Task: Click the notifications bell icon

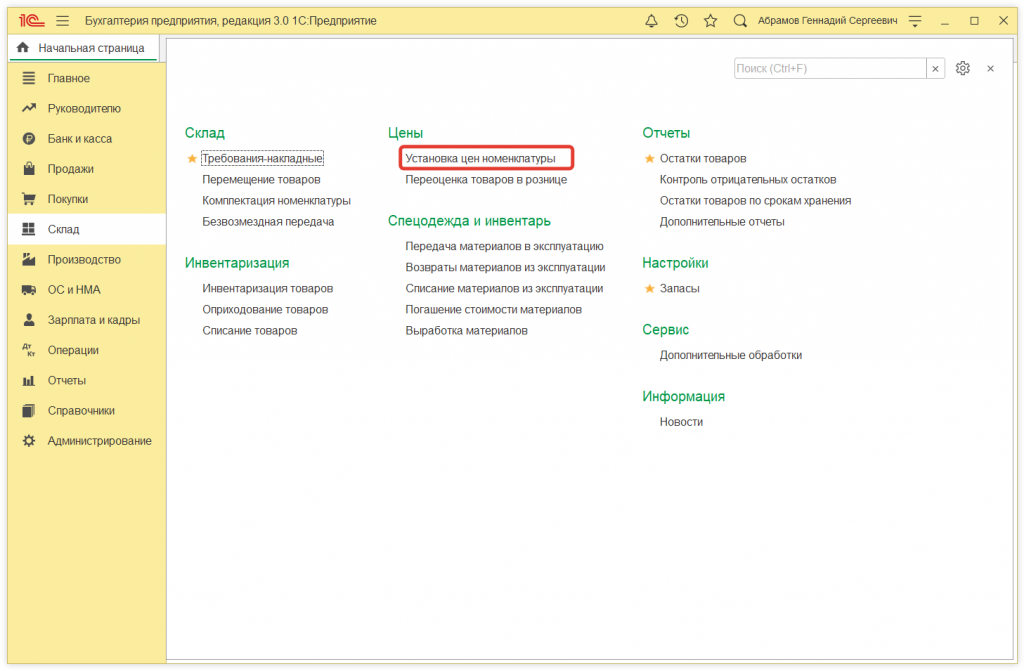Action: coord(652,20)
